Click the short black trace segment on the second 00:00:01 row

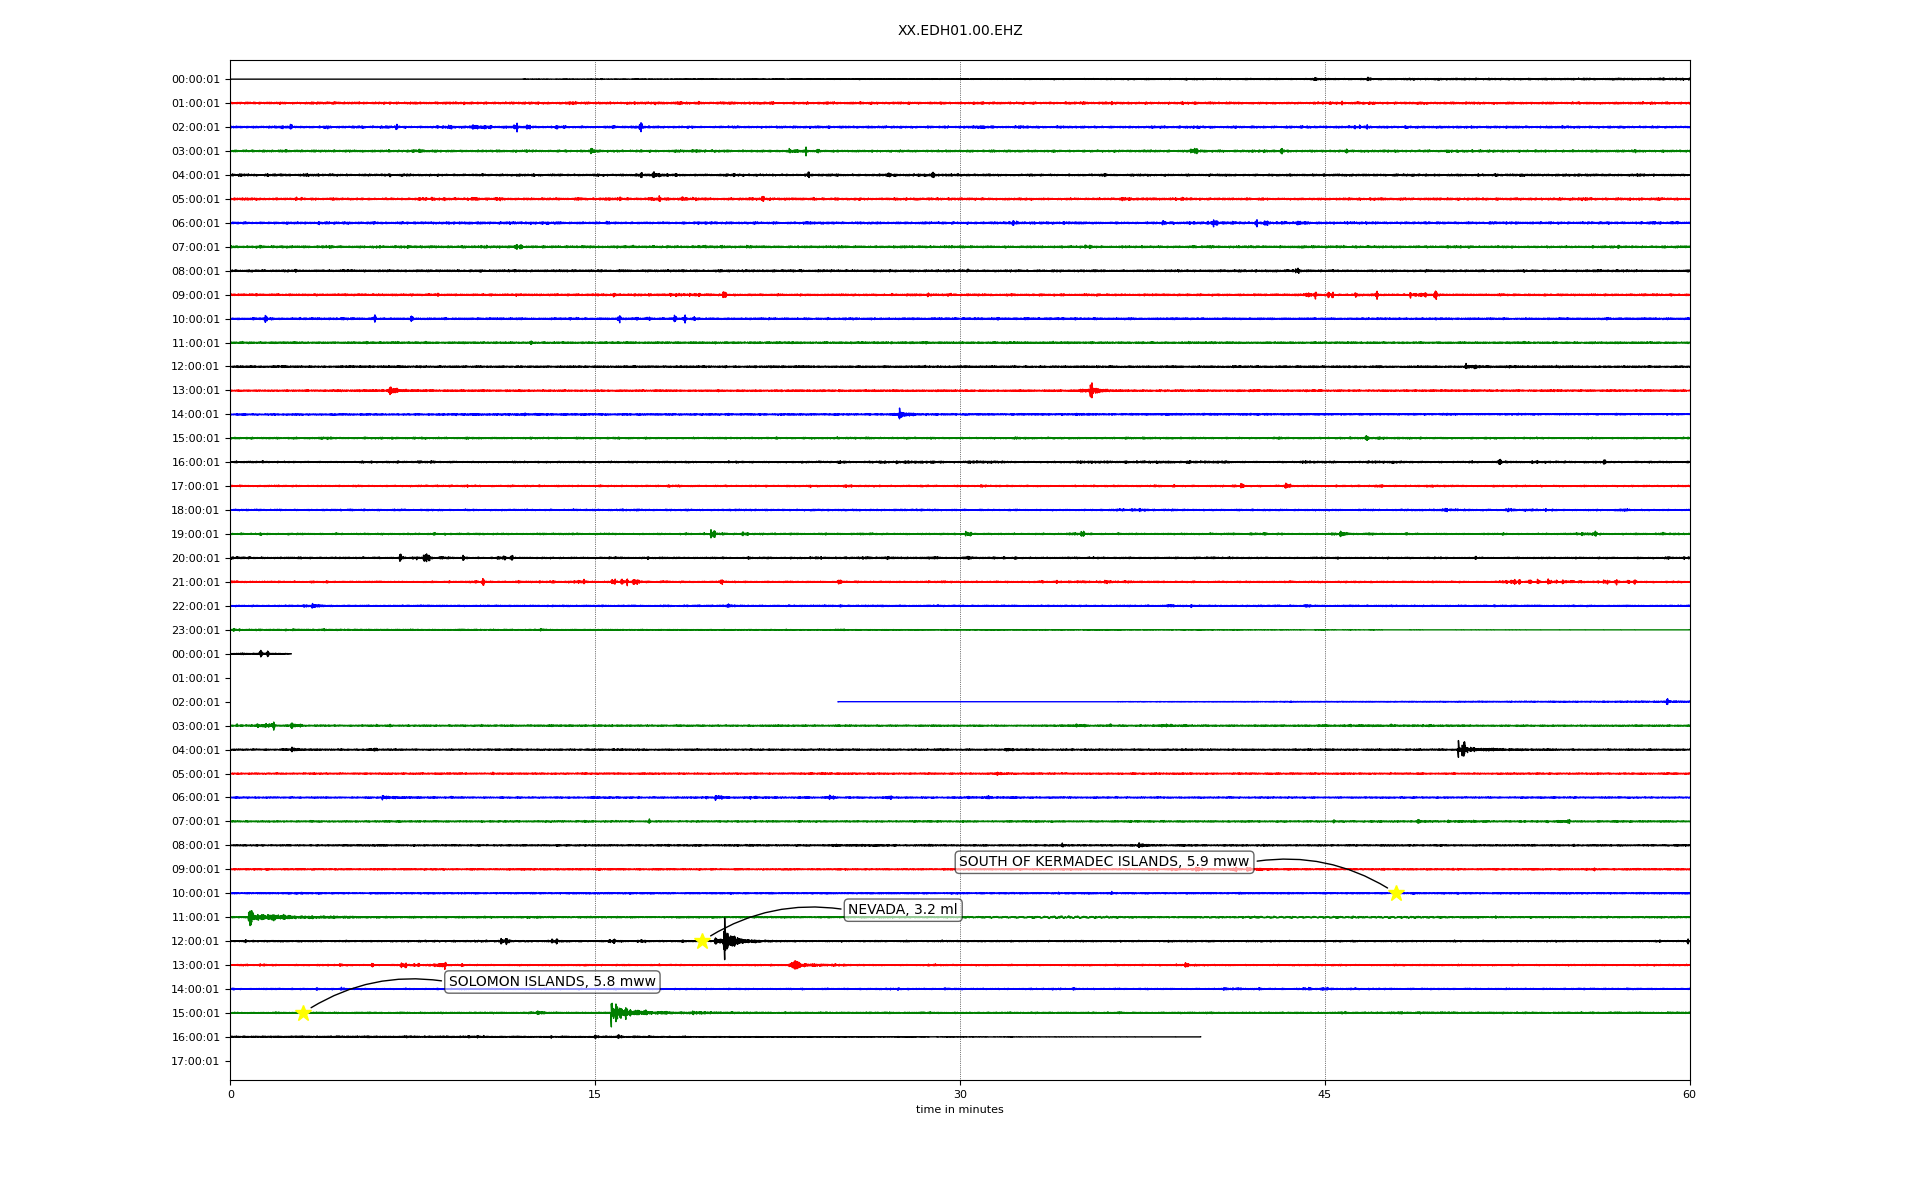[261, 654]
